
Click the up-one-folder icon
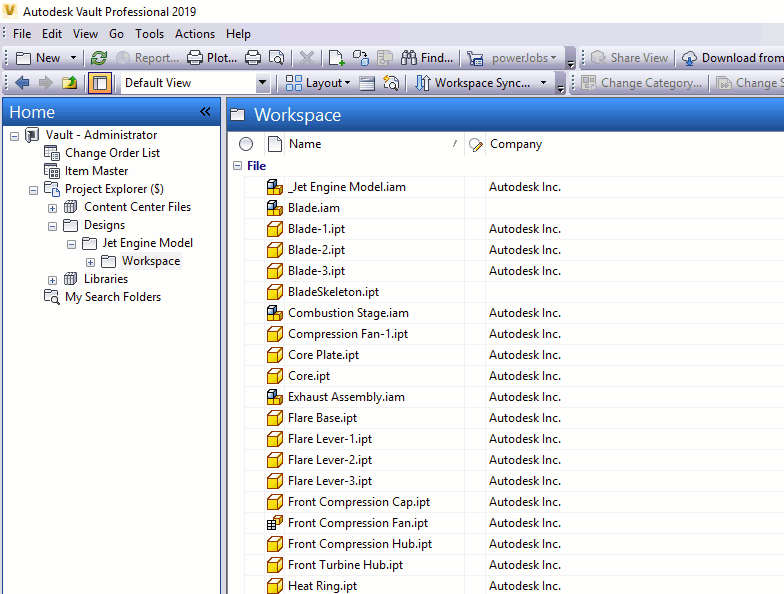click(x=69, y=83)
